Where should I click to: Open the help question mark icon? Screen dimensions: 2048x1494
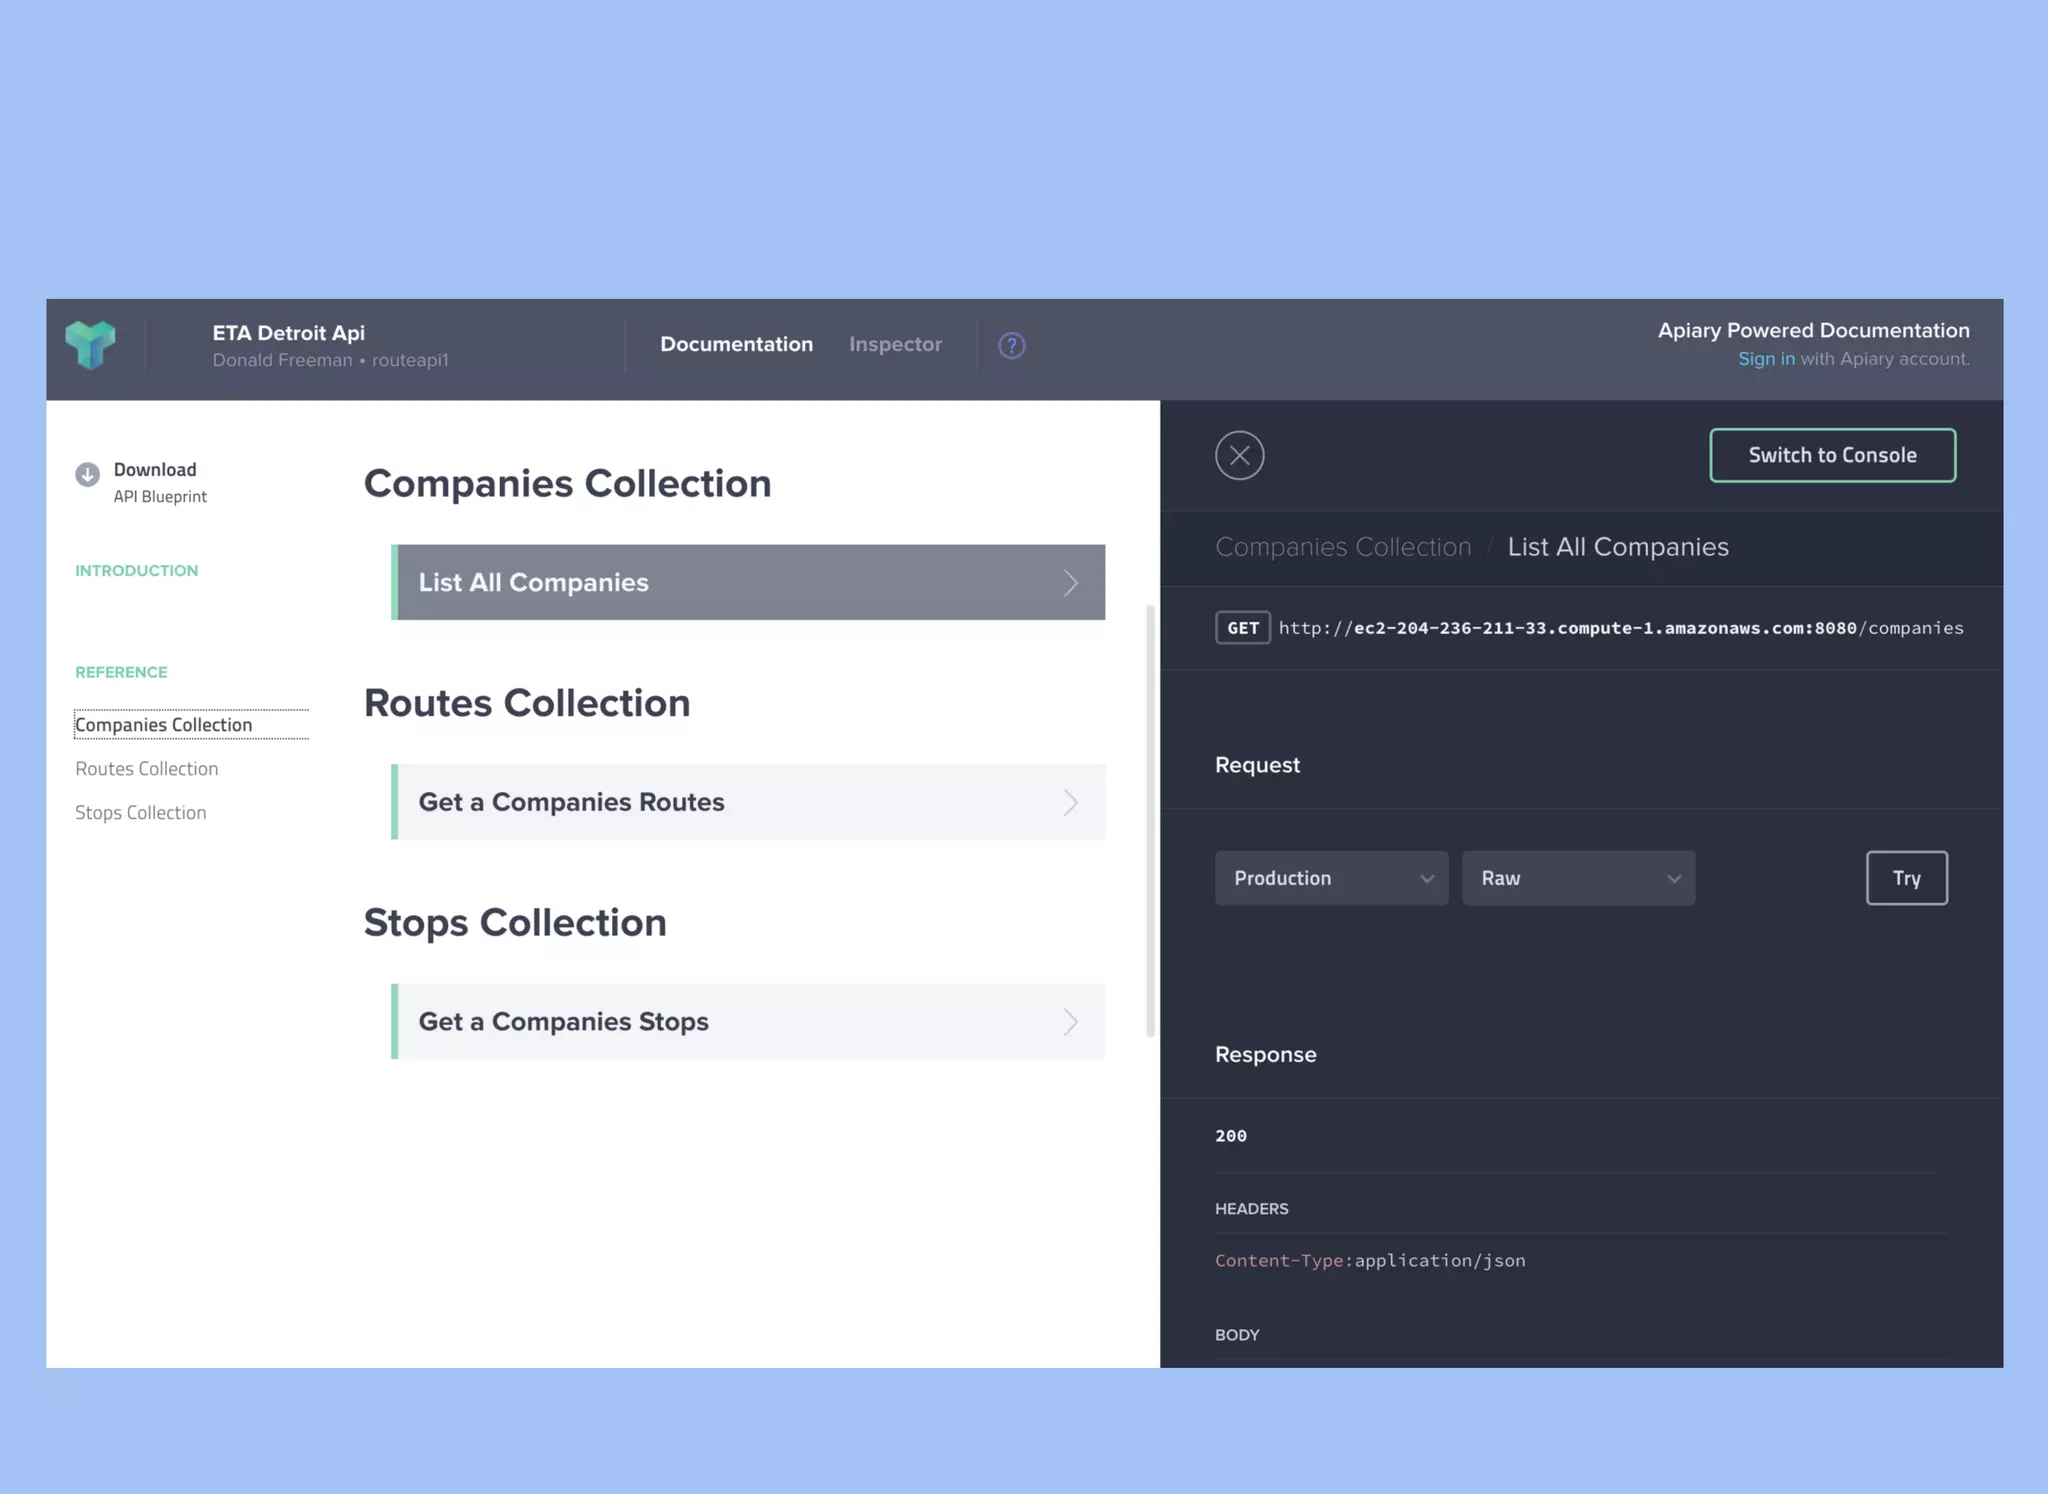[x=1011, y=346]
